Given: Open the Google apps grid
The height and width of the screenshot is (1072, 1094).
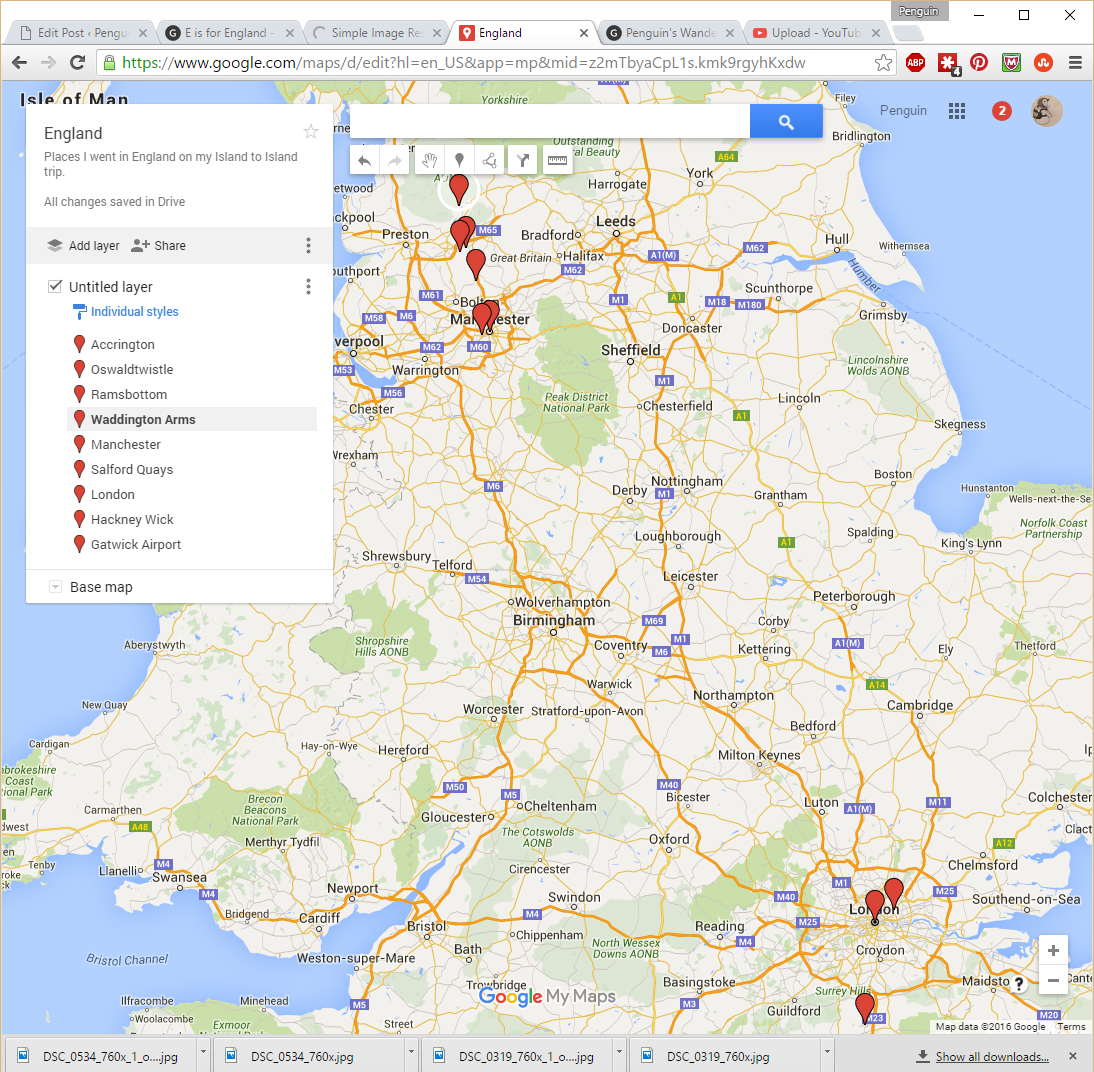Looking at the screenshot, I should [x=957, y=111].
